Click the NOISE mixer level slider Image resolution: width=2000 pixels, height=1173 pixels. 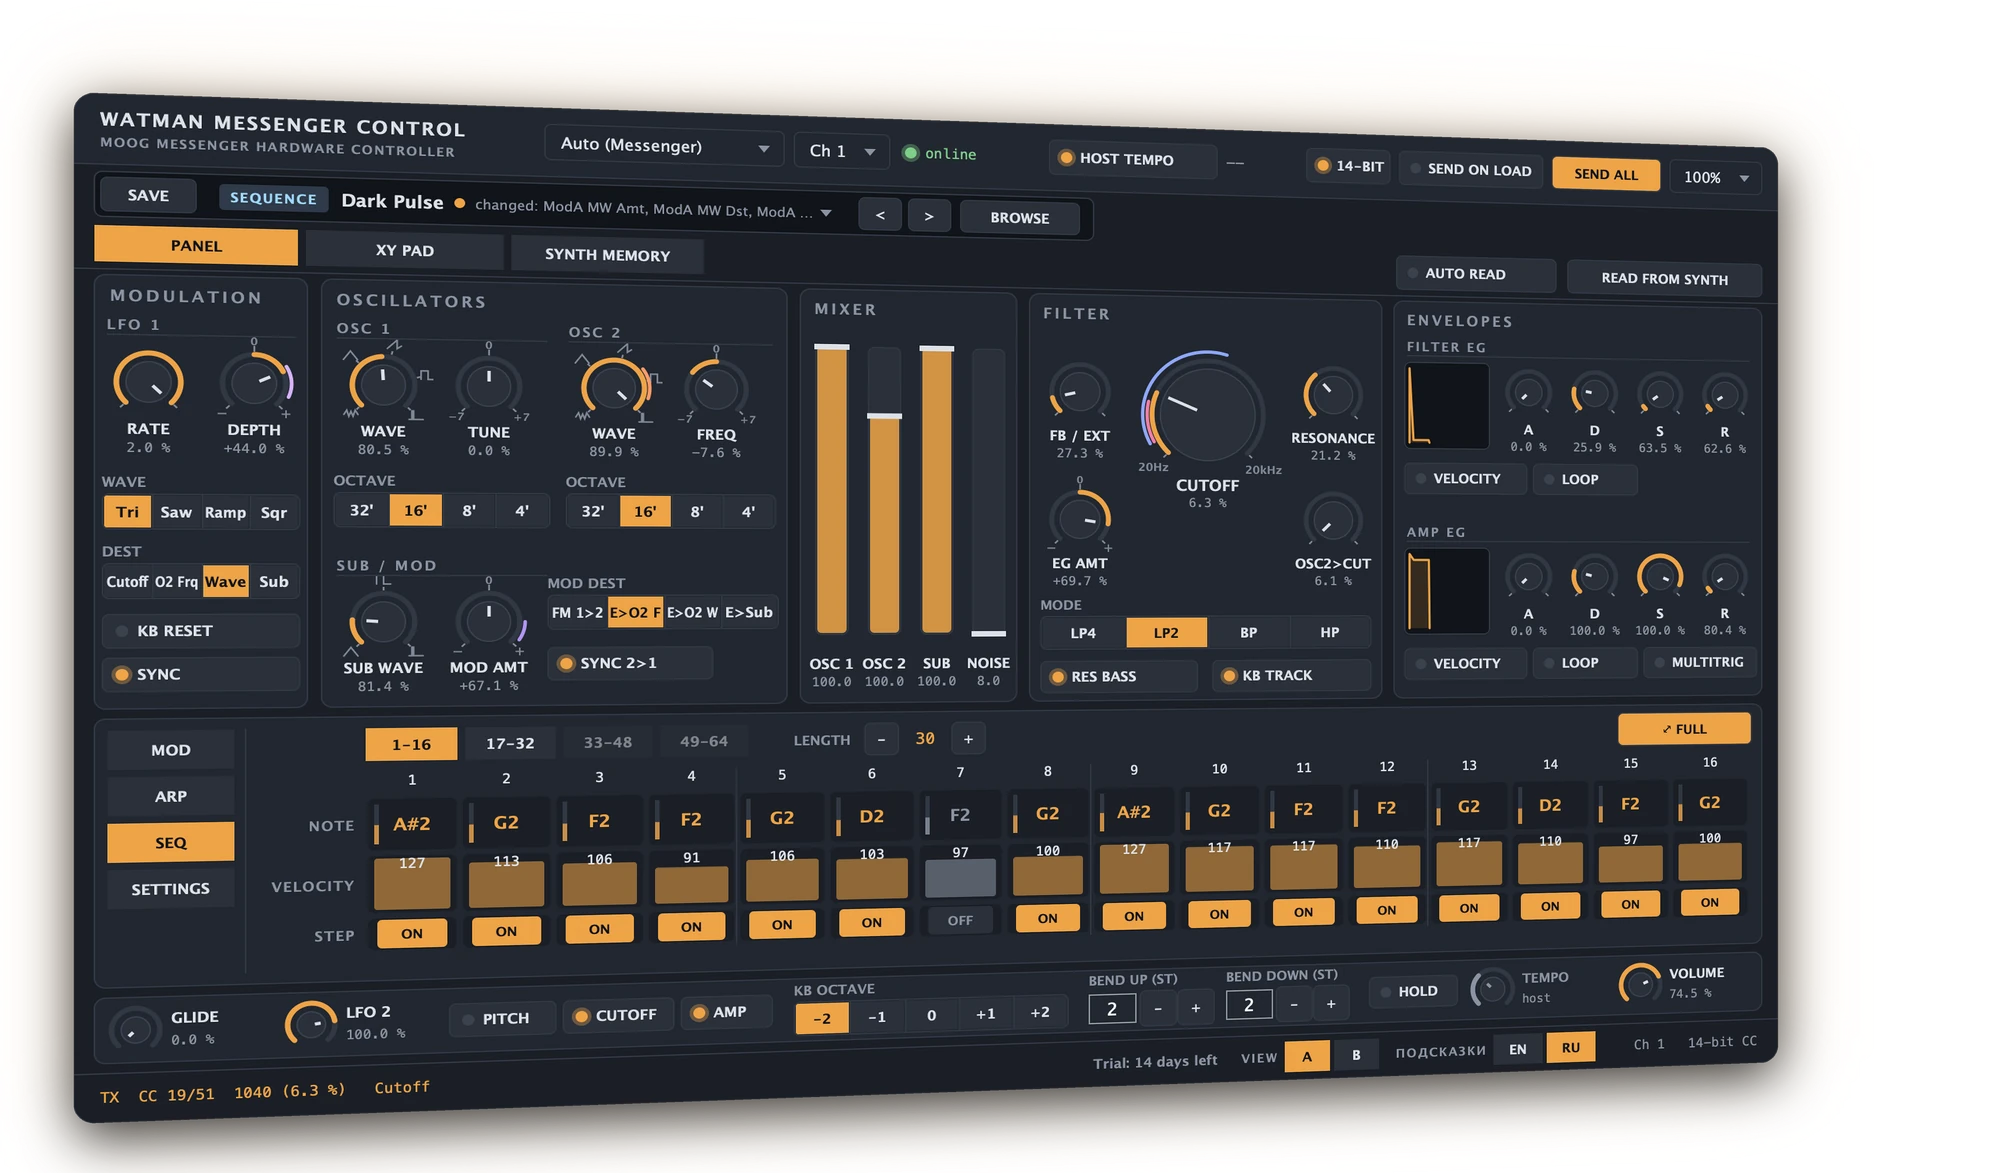[x=988, y=493]
